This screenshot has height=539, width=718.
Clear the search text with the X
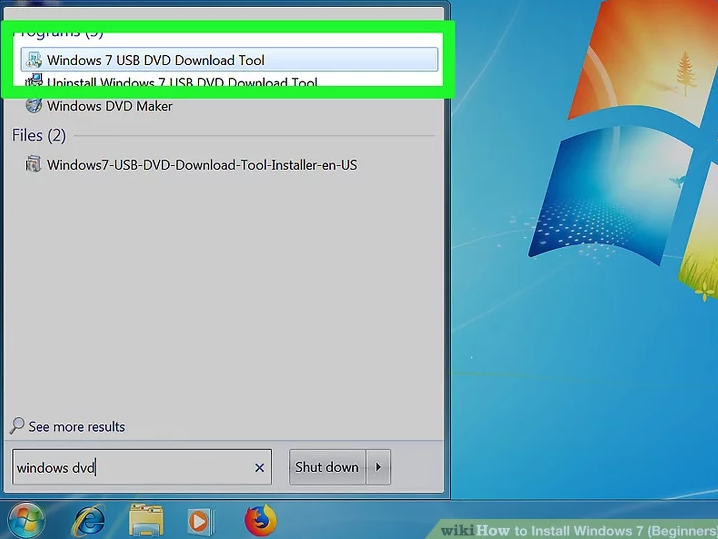point(260,467)
